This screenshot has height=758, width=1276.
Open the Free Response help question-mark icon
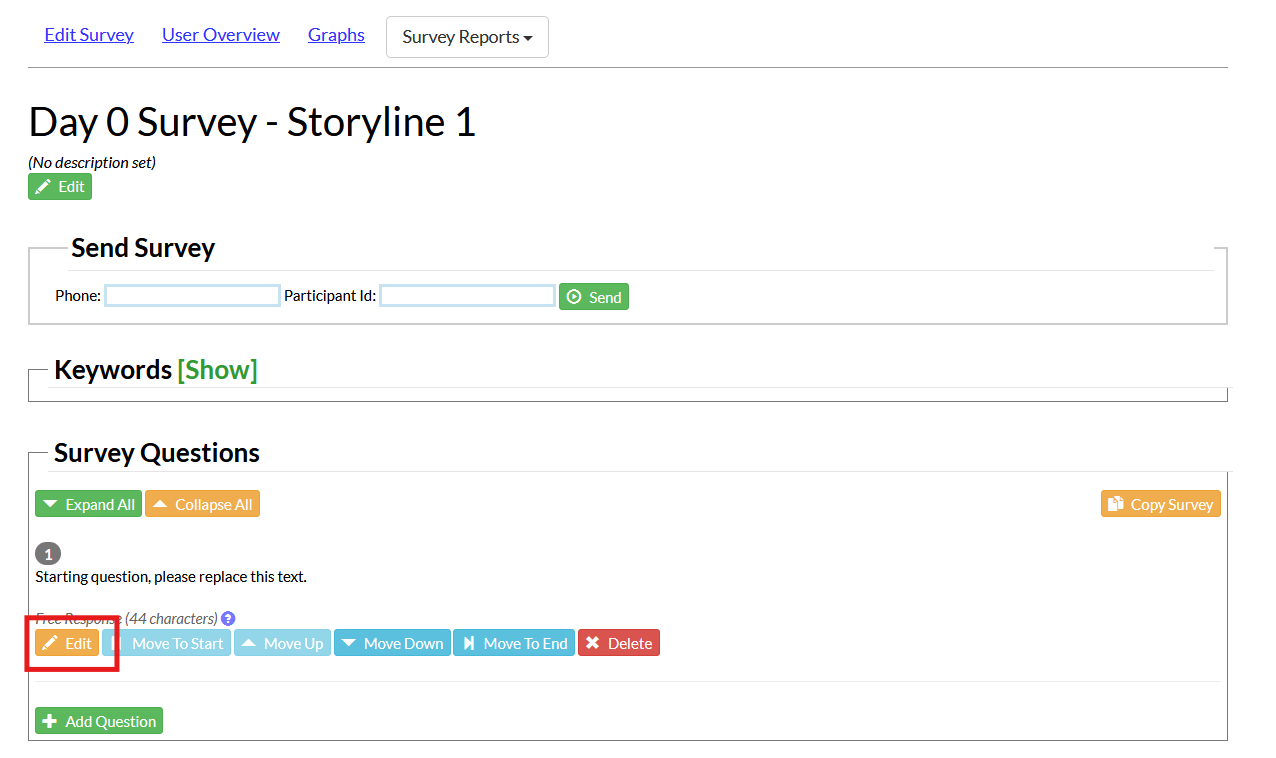tap(228, 619)
